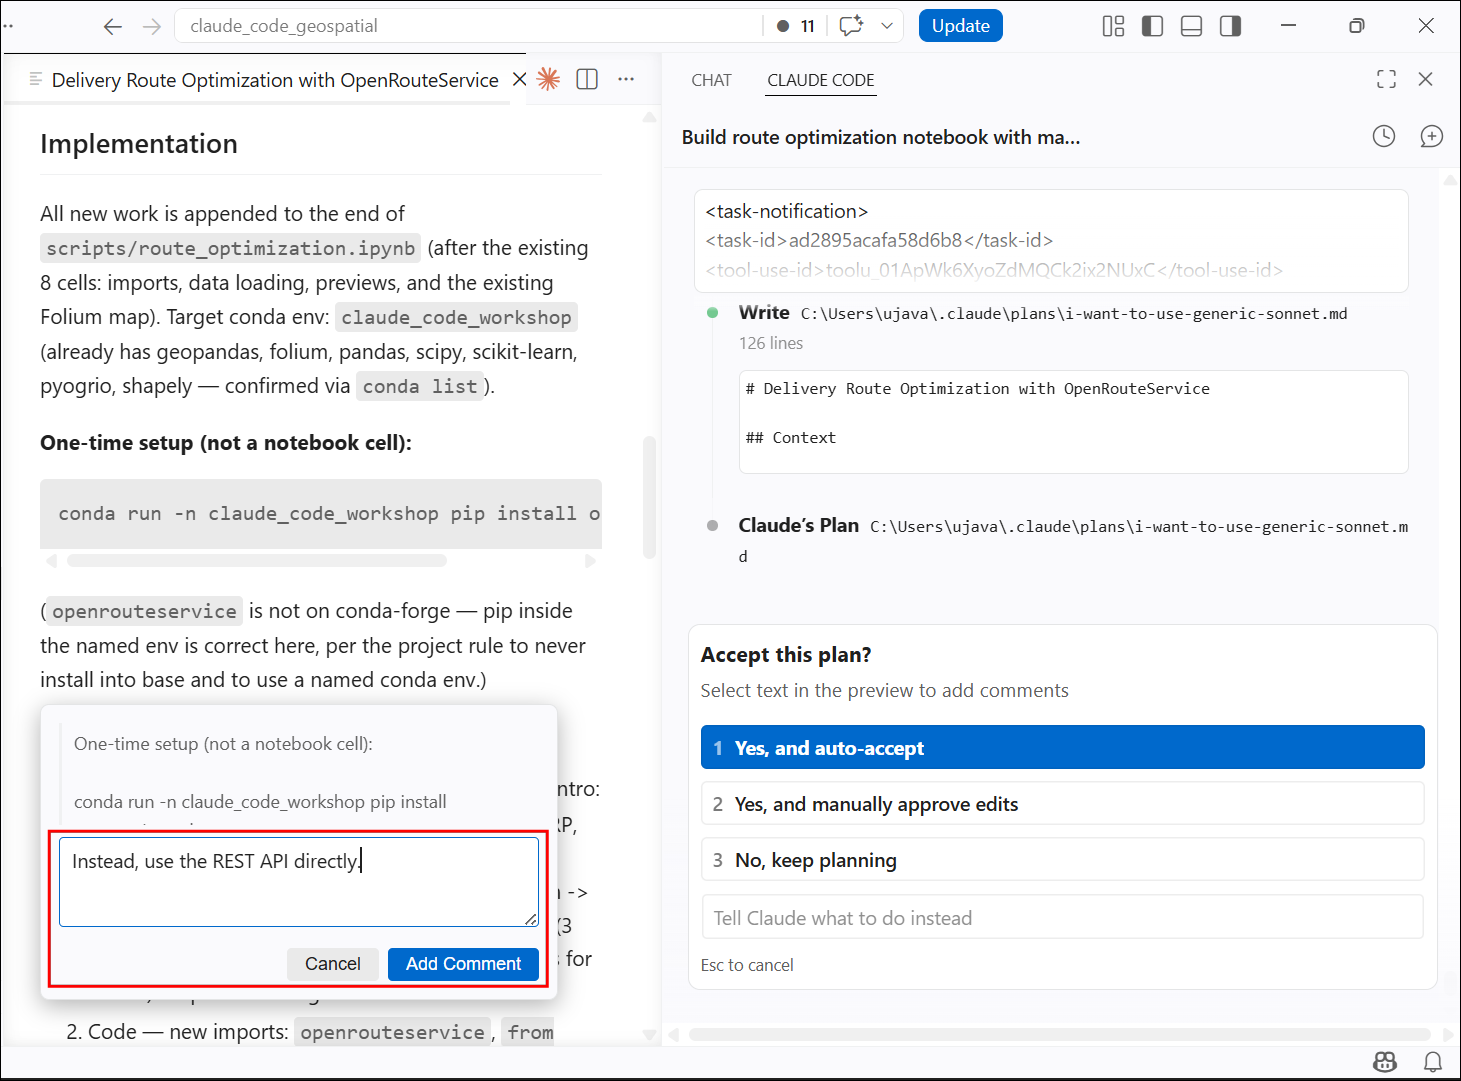Click 'Tell Claude what to do instead' field
The height and width of the screenshot is (1081, 1461).
coord(1062,918)
